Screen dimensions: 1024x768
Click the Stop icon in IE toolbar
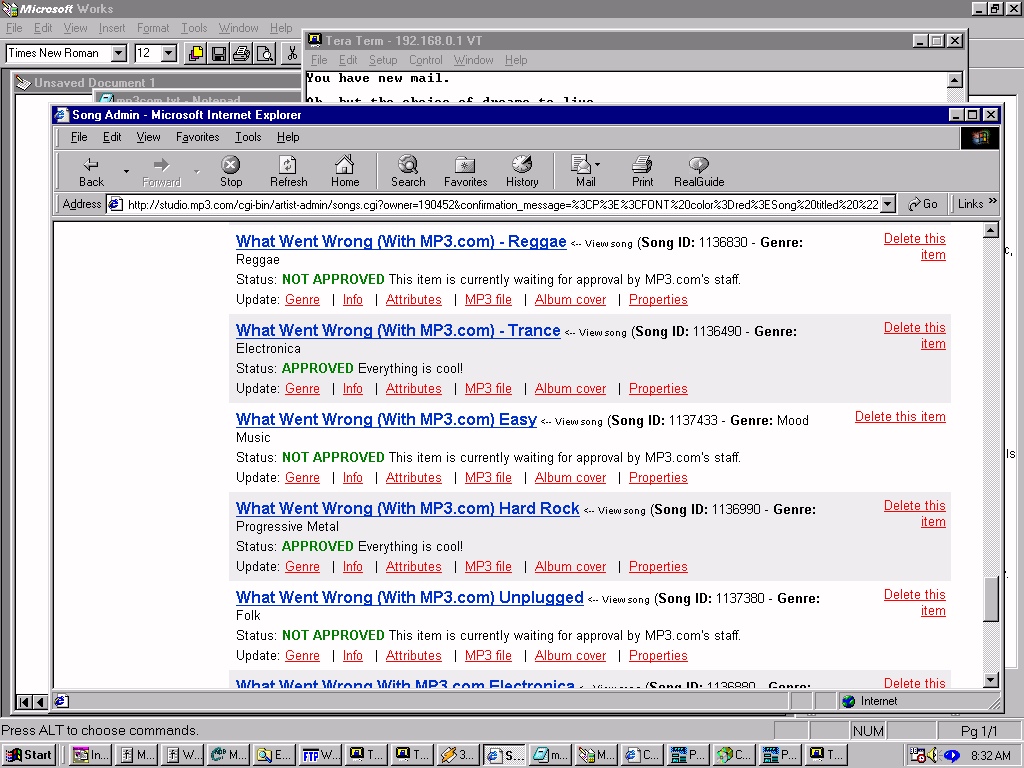coord(231,172)
